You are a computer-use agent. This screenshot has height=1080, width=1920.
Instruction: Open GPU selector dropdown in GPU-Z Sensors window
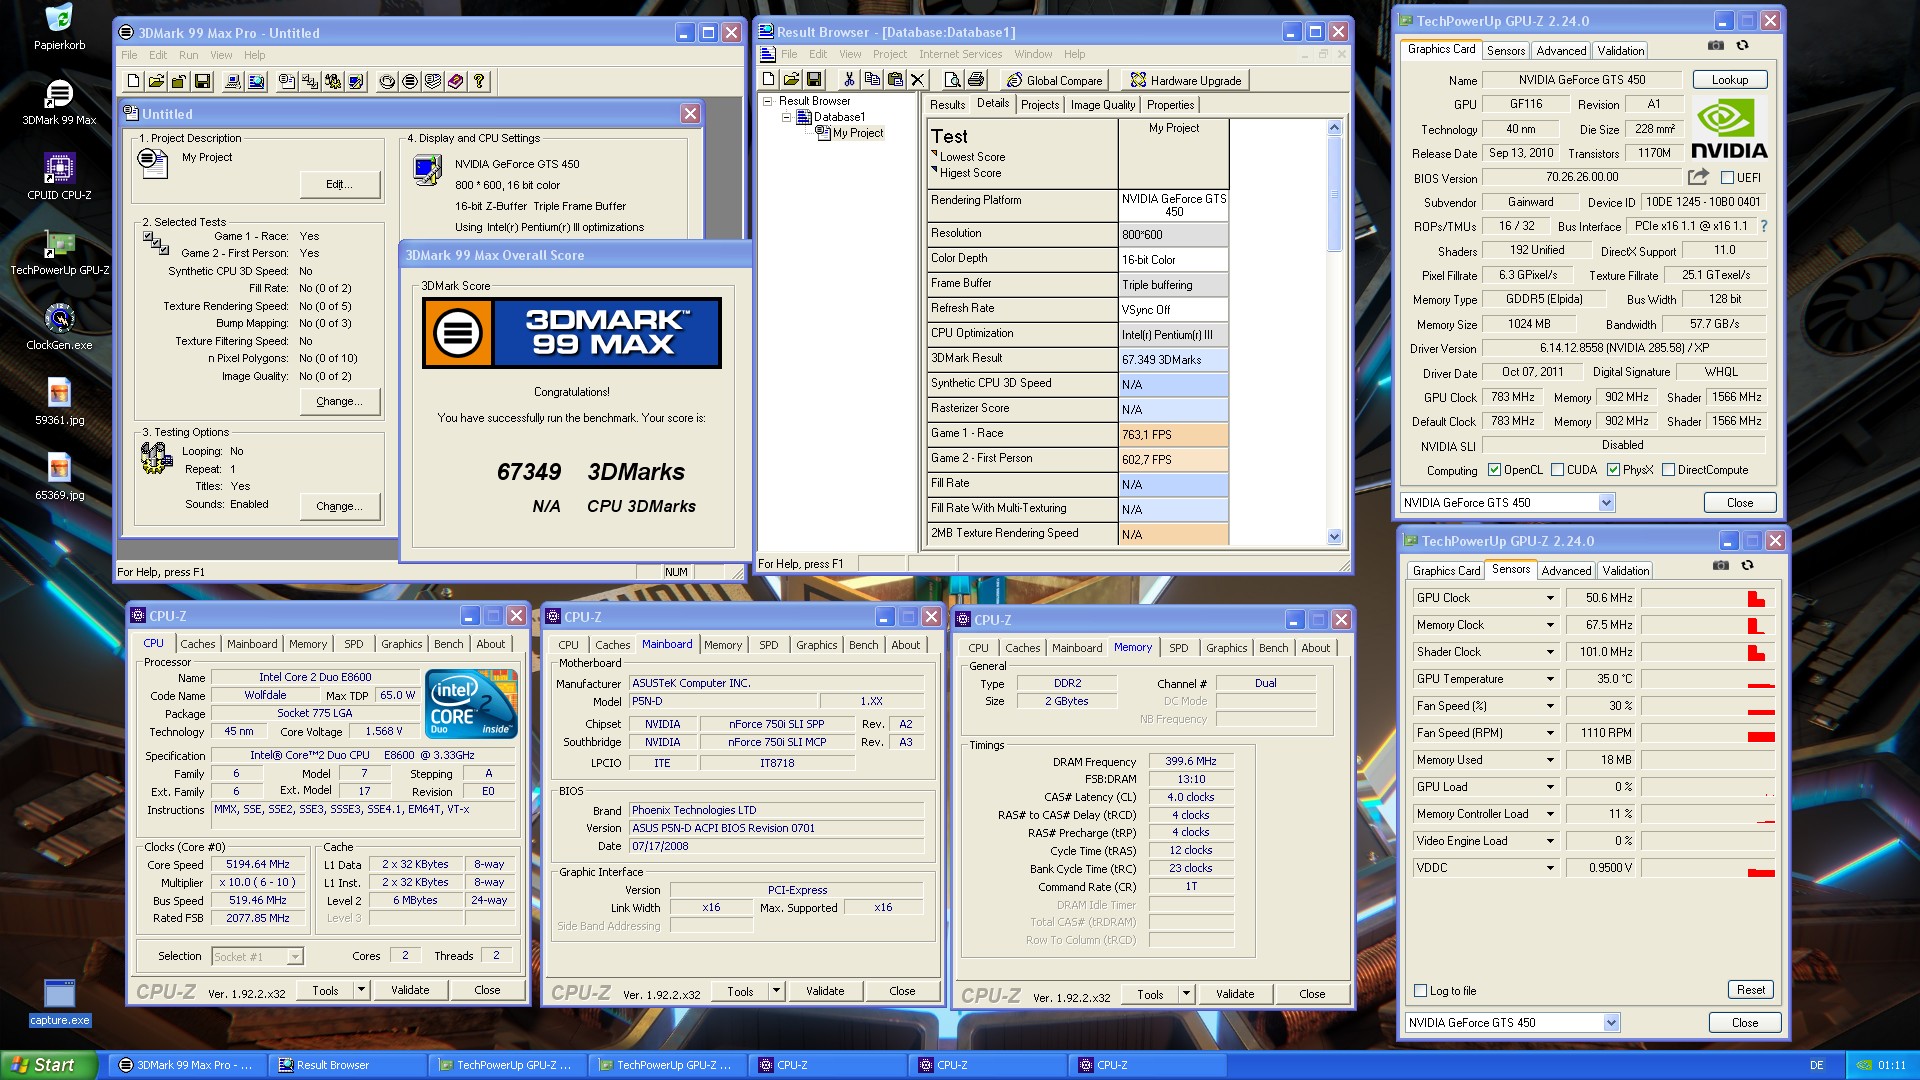click(1611, 1023)
